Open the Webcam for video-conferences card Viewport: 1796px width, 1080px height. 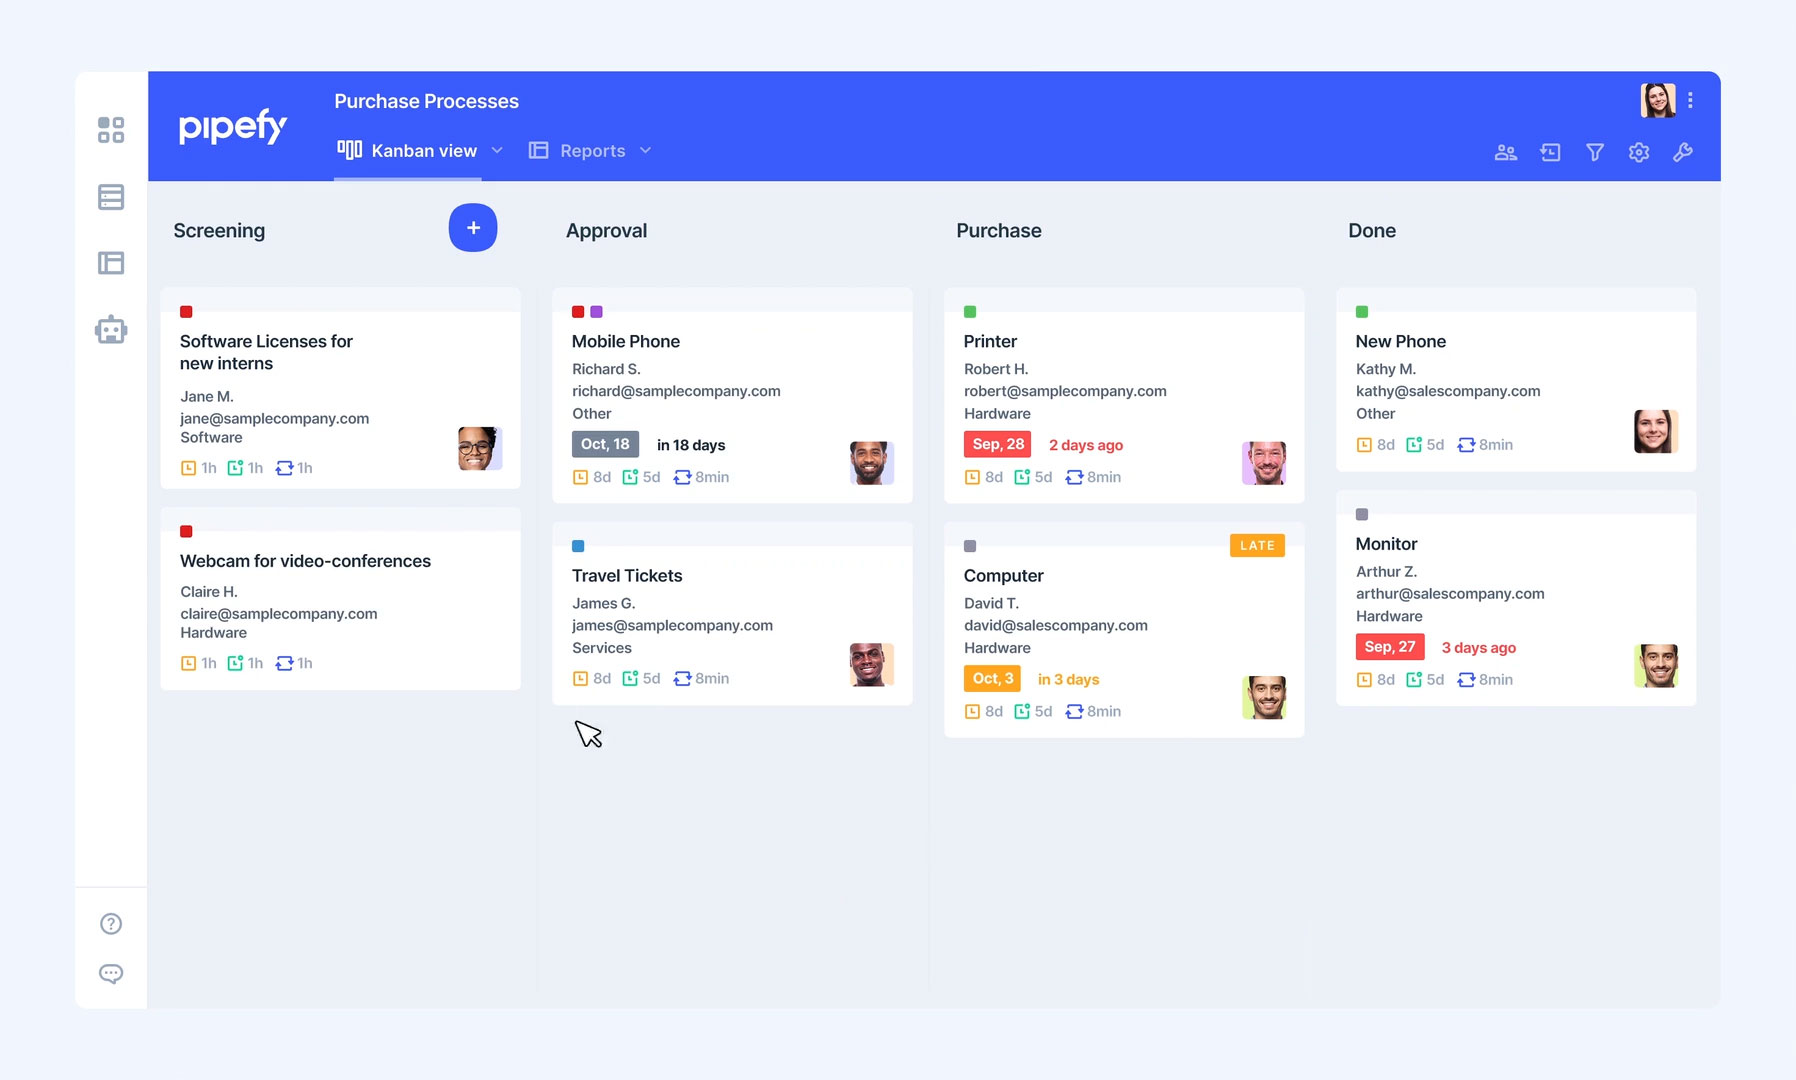point(305,561)
